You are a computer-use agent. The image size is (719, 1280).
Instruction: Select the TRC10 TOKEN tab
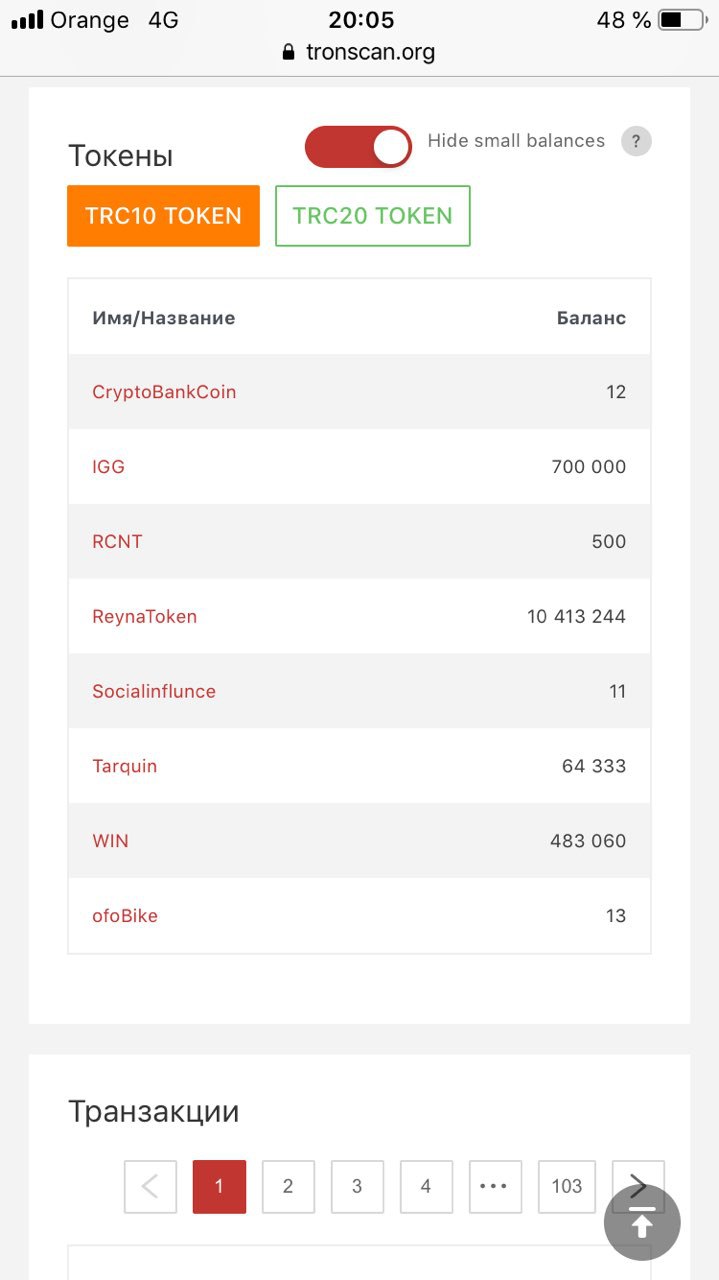coord(164,216)
